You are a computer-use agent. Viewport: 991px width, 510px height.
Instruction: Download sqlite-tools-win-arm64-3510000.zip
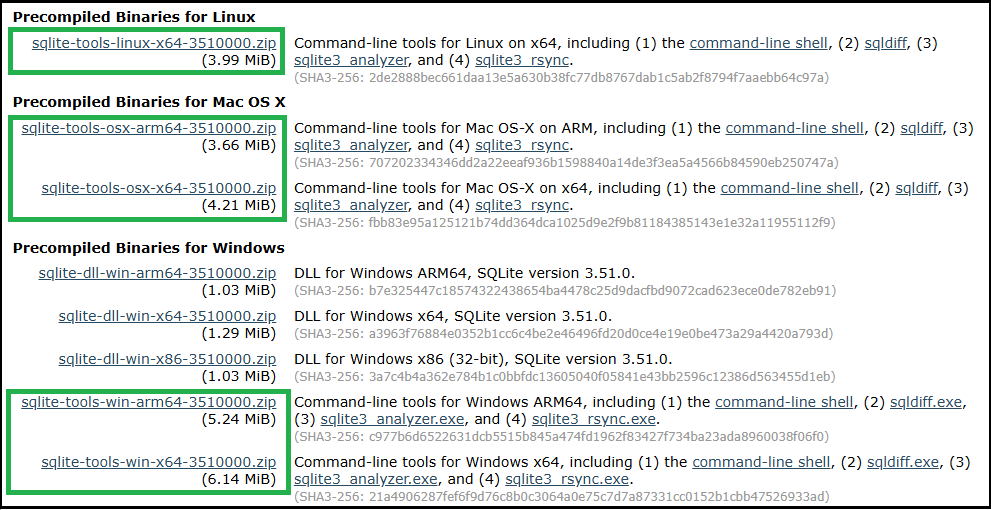tap(149, 402)
